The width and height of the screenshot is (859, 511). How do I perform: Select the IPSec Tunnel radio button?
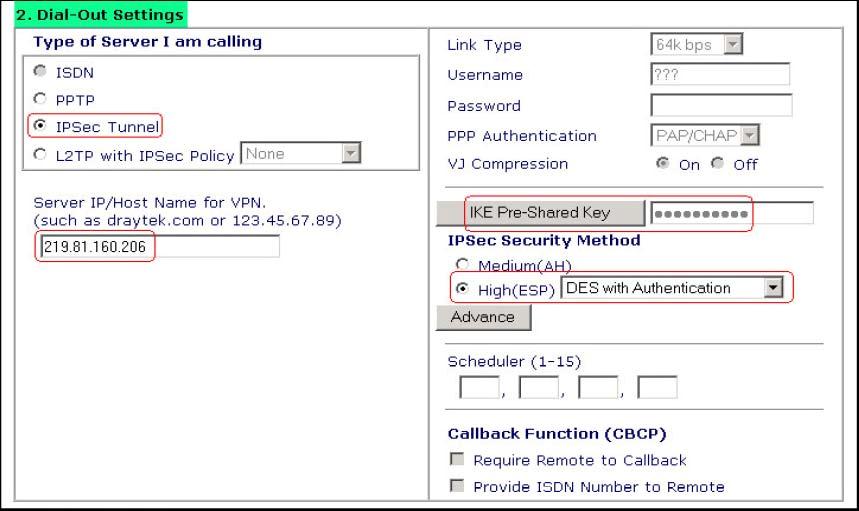click(x=40, y=127)
